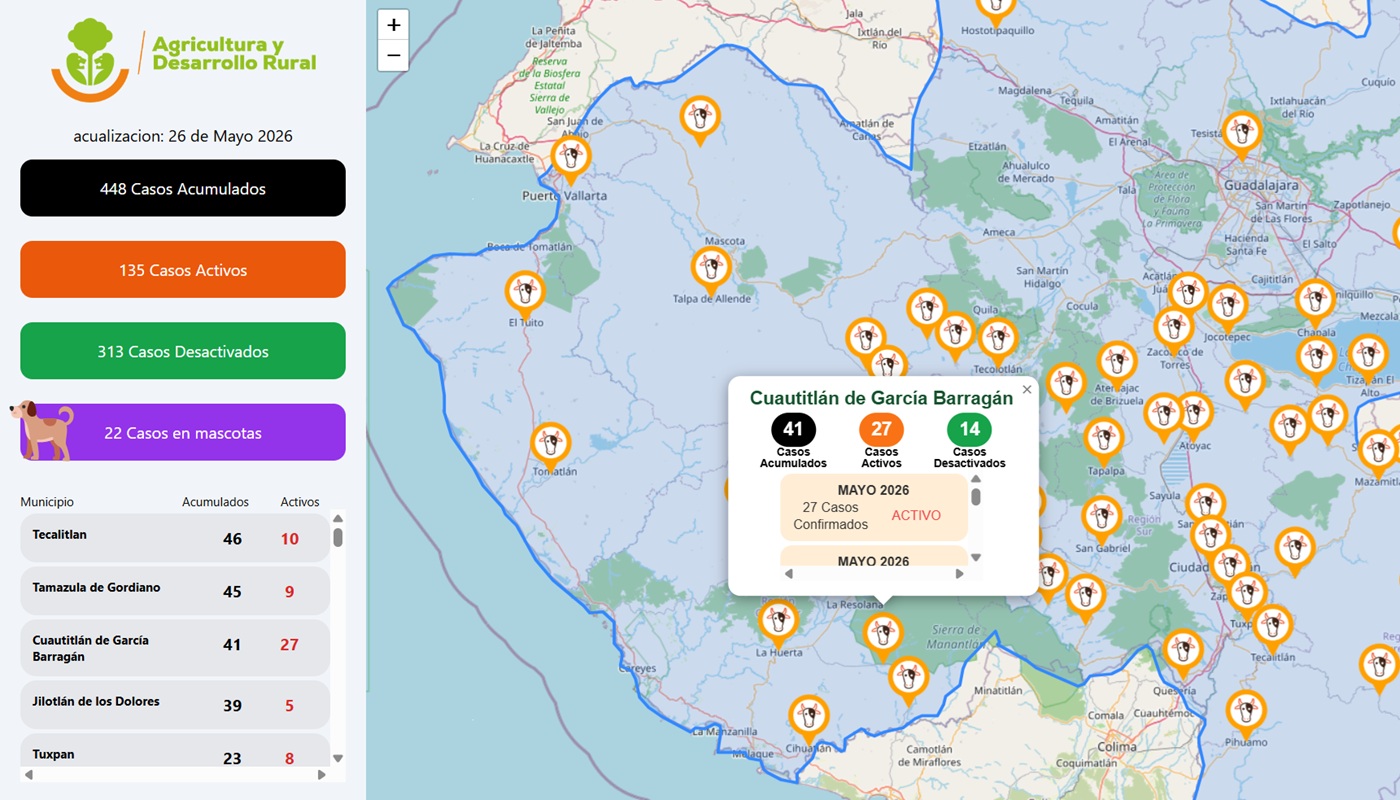This screenshot has height=800, width=1400.
Task: Click the Activos column header
Action: point(300,502)
